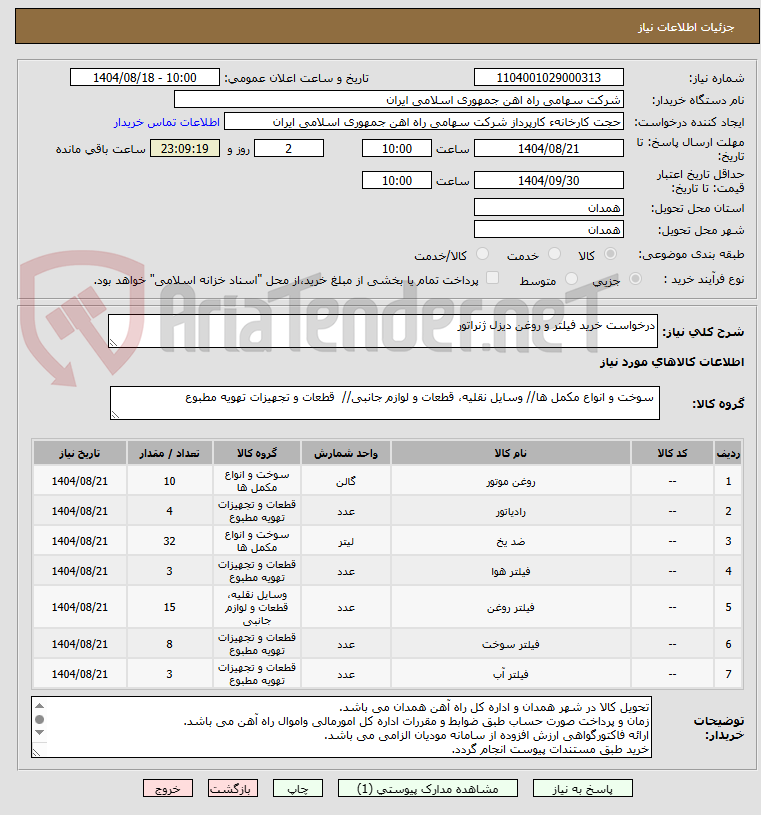The width and height of the screenshot is (761, 815).
Task: Click the فیلتر روغن item name
Action: click(x=510, y=607)
